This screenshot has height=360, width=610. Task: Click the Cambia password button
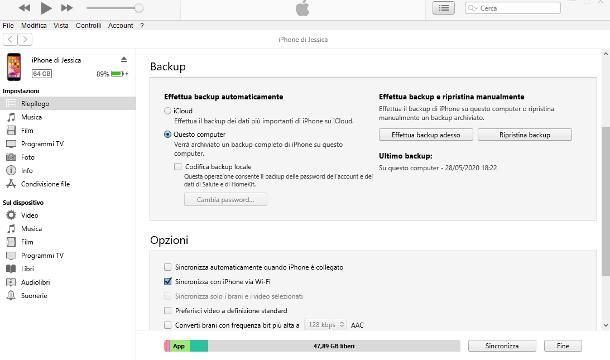click(226, 200)
